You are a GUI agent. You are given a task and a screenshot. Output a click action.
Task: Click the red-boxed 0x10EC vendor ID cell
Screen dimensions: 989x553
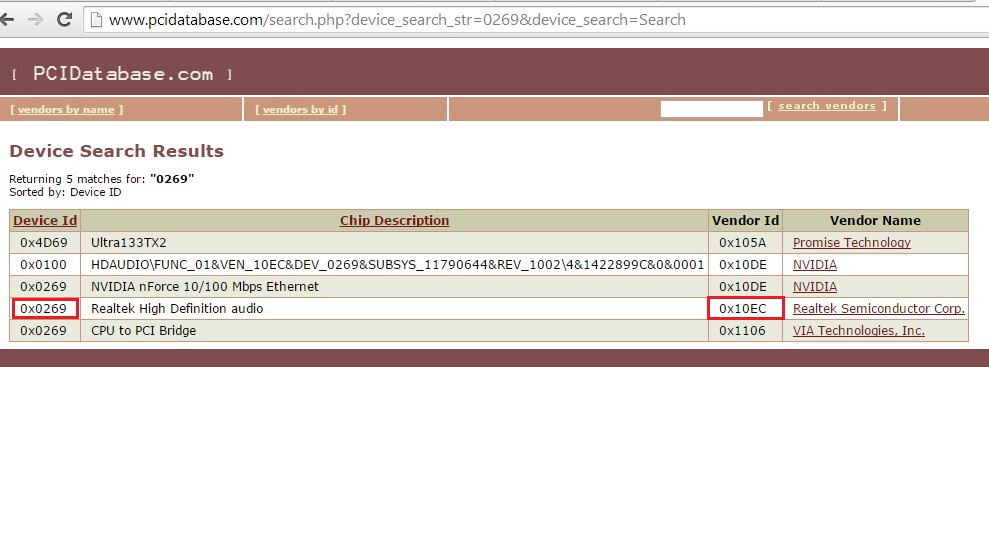744,309
